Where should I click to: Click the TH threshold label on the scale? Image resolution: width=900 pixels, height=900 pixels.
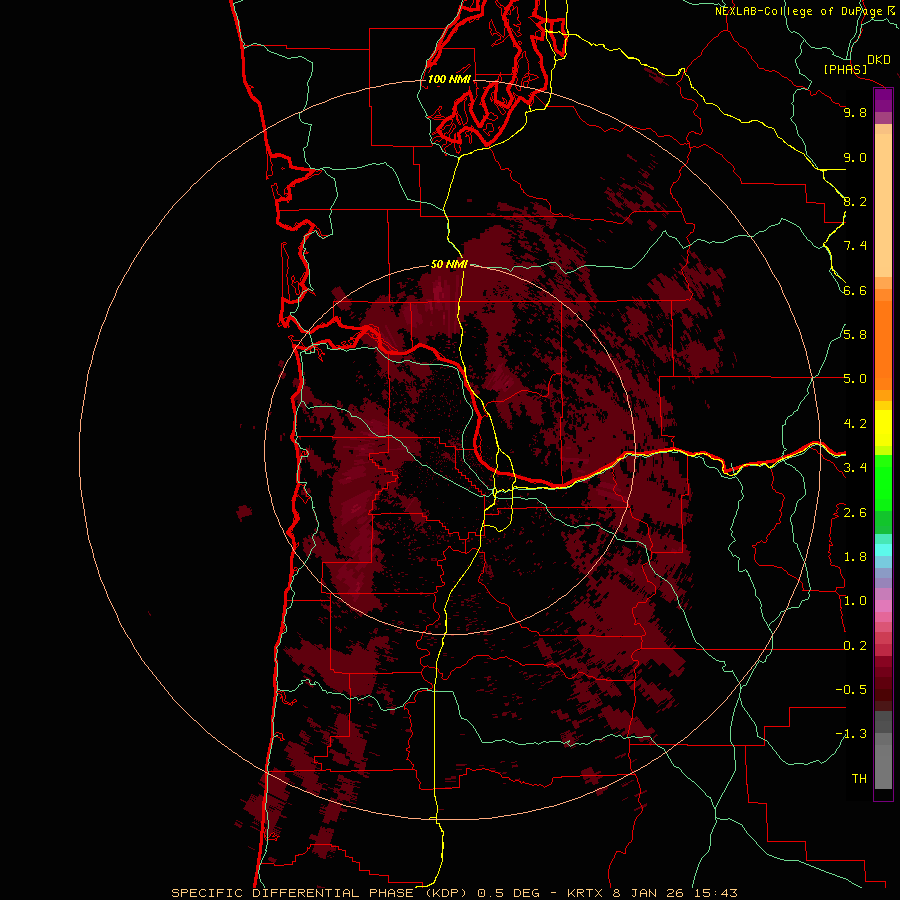pyautogui.click(x=859, y=779)
